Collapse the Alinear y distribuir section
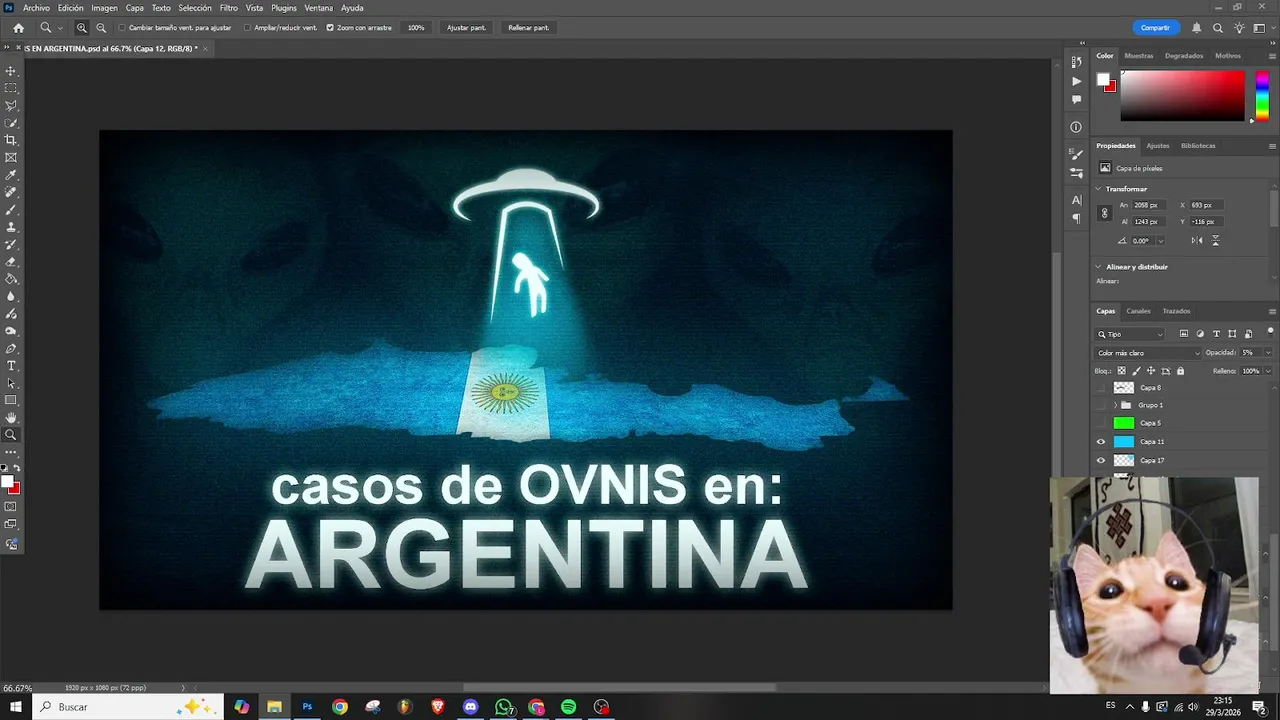This screenshot has height=720, width=1280. click(x=1099, y=267)
